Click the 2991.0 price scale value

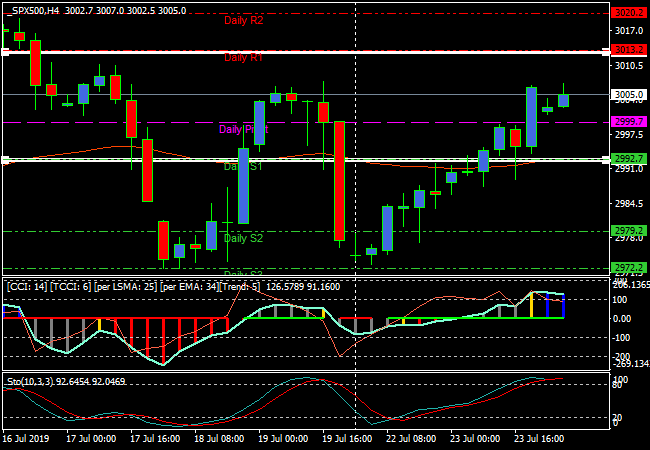(629, 169)
